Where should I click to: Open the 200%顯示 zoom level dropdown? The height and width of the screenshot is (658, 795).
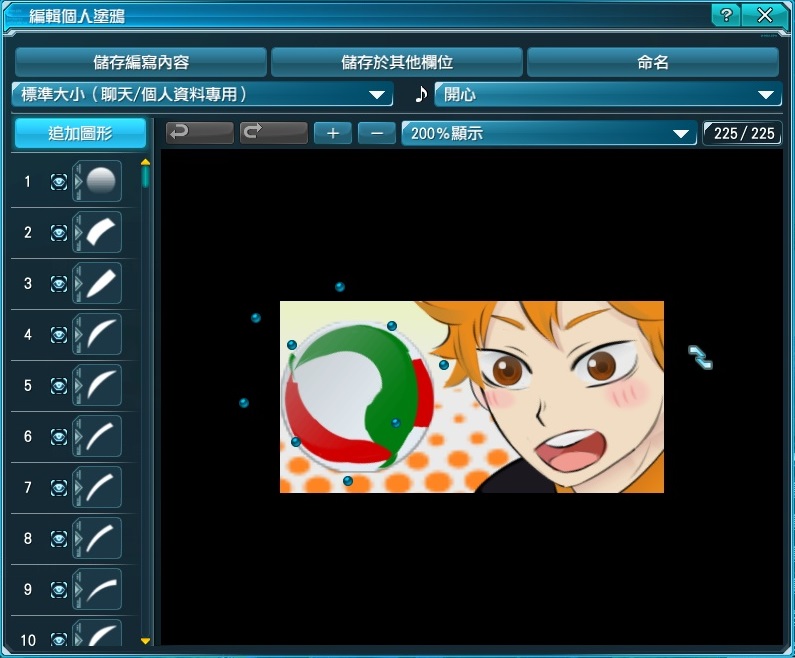tap(549, 133)
